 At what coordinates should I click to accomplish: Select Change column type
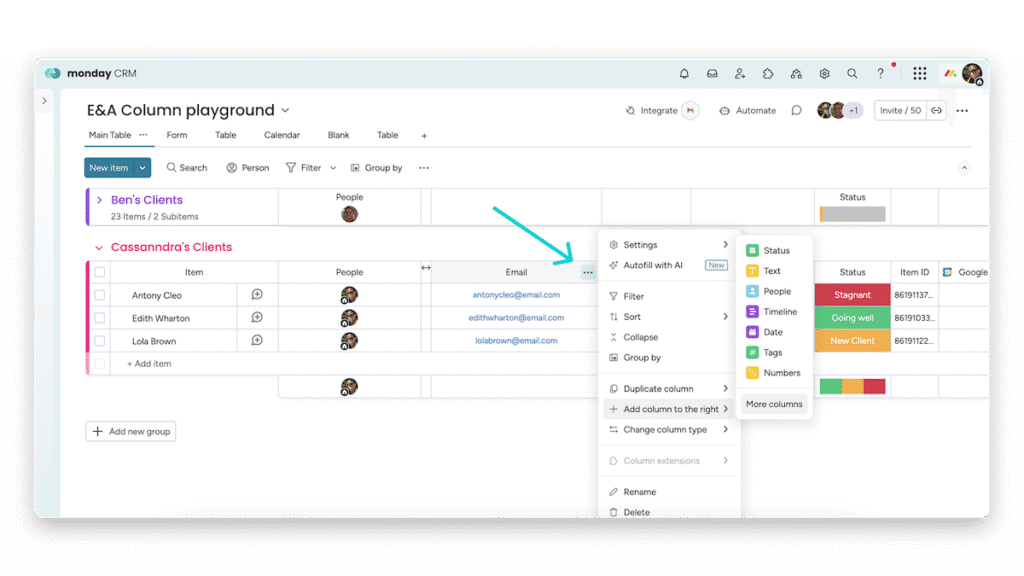point(669,430)
